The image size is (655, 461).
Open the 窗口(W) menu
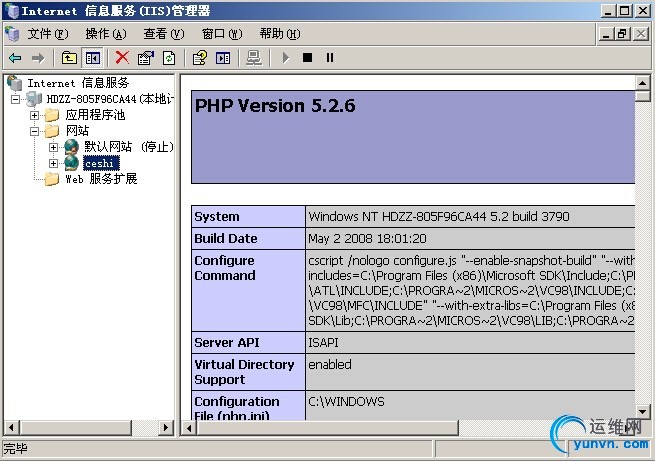pos(222,34)
